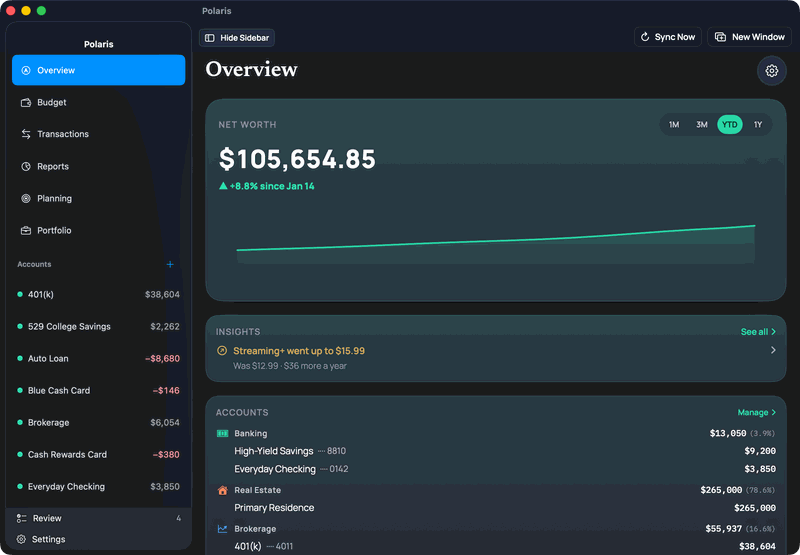800x555 pixels.
Task: Open the 401(k) 4011 row
Action: pyautogui.click(x=495, y=546)
